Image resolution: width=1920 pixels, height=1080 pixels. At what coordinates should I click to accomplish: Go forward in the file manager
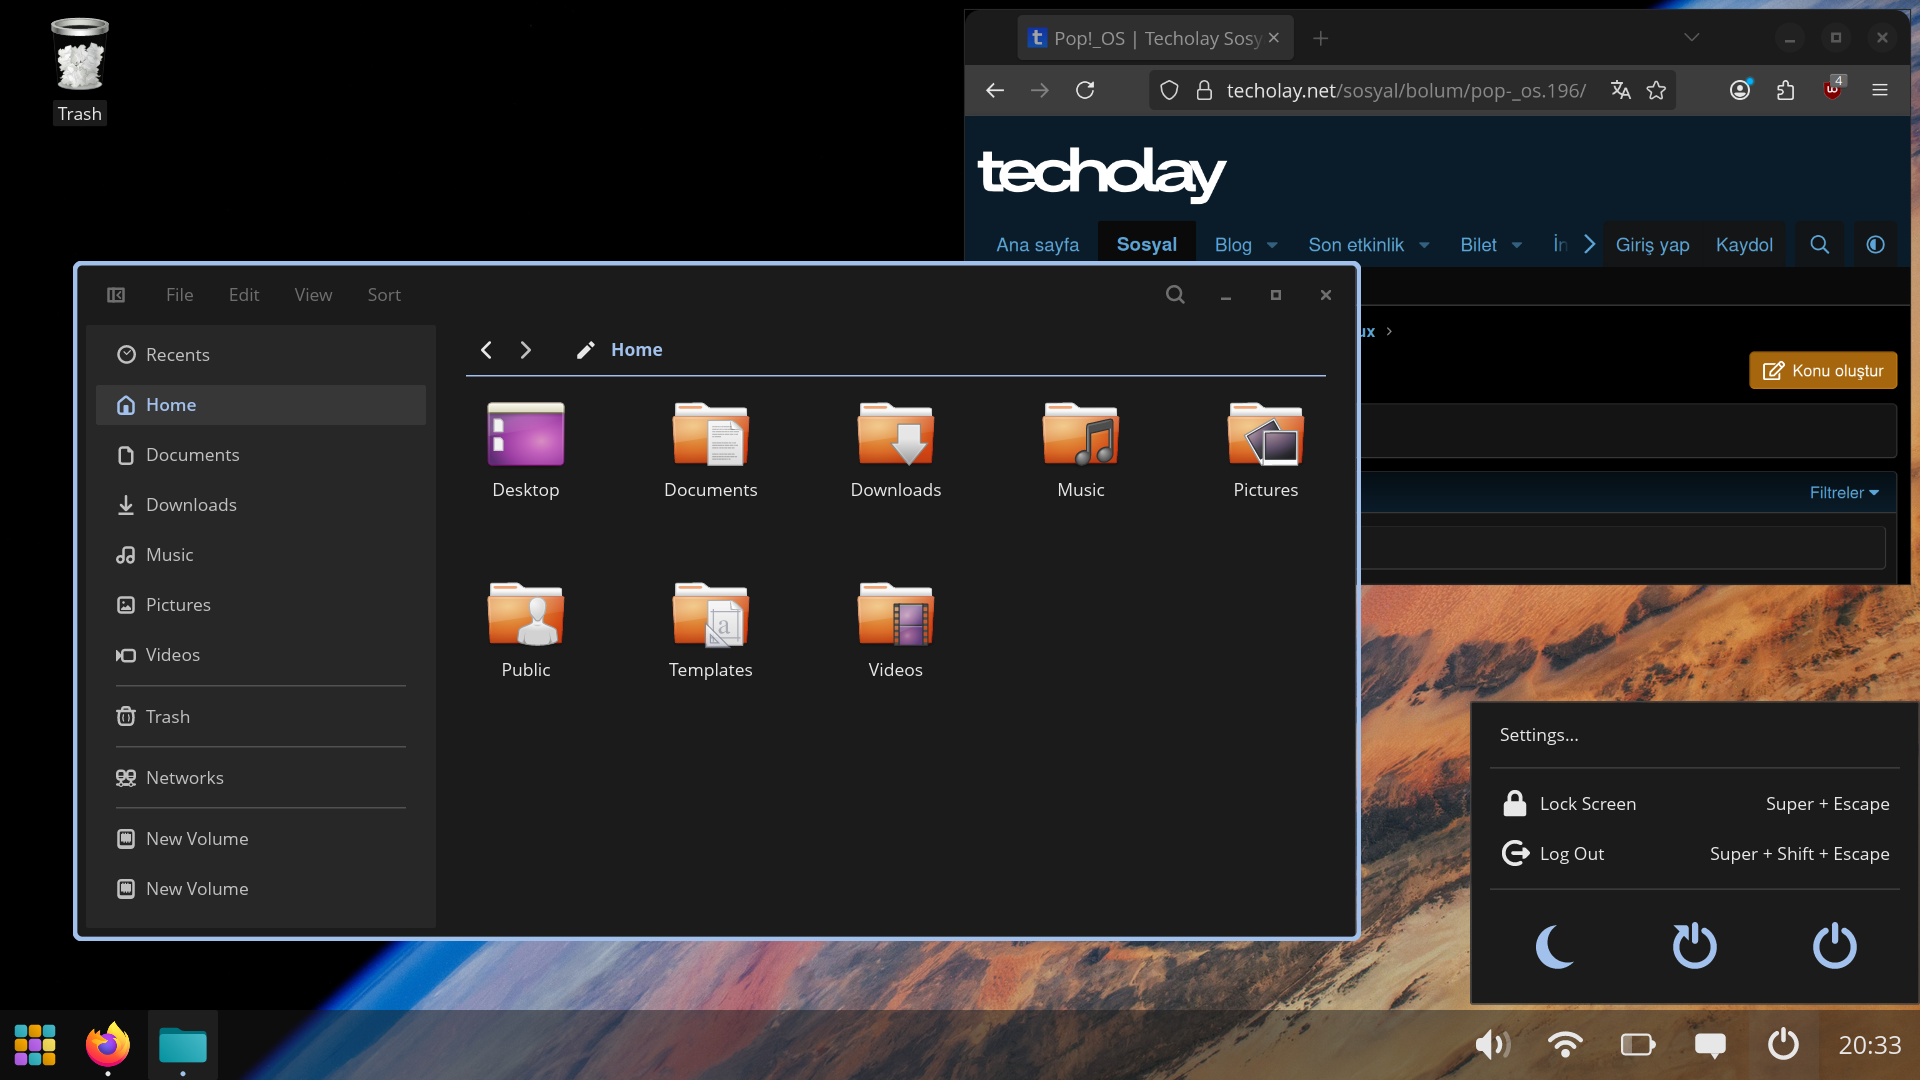click(x=526, y=350)
